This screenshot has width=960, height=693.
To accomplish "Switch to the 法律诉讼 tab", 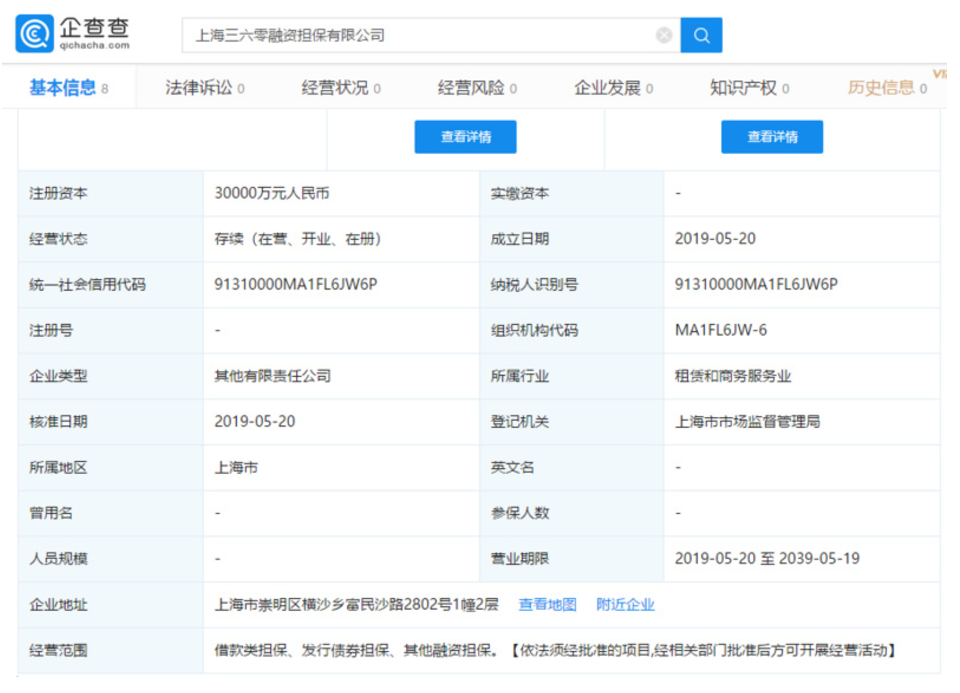I will click(204, 88).
